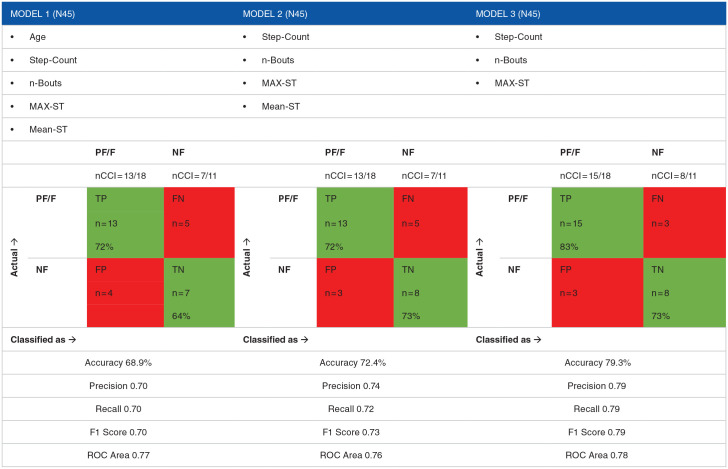The height and width of the screenshot is (469, 728).
Task: Select the green TN 64% cell
Action: [198, 292]
